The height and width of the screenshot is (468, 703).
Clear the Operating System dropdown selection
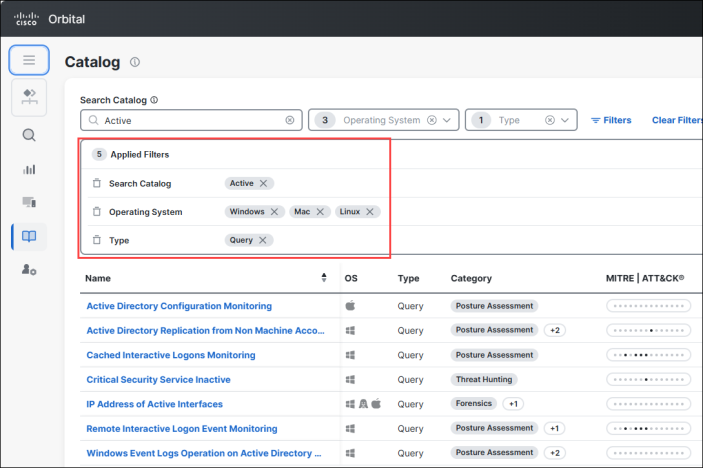pos(432,120)
